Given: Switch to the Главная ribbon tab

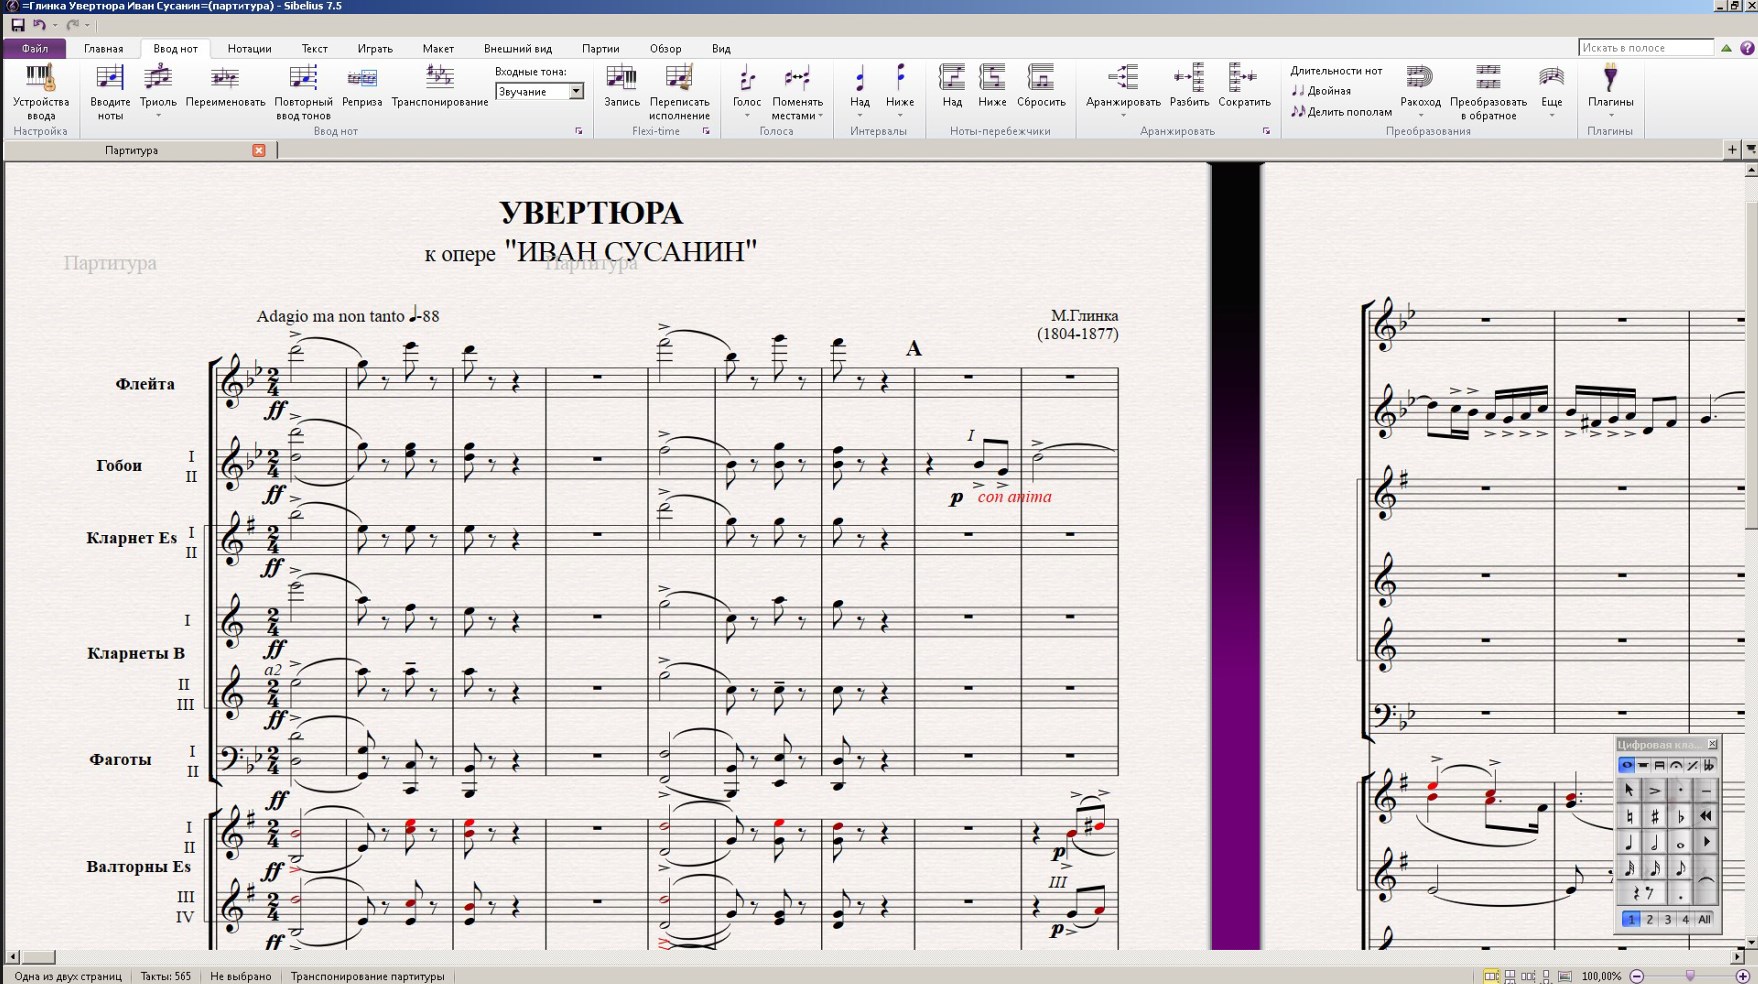Looking at the screenshot, I should tap(104, 48).
